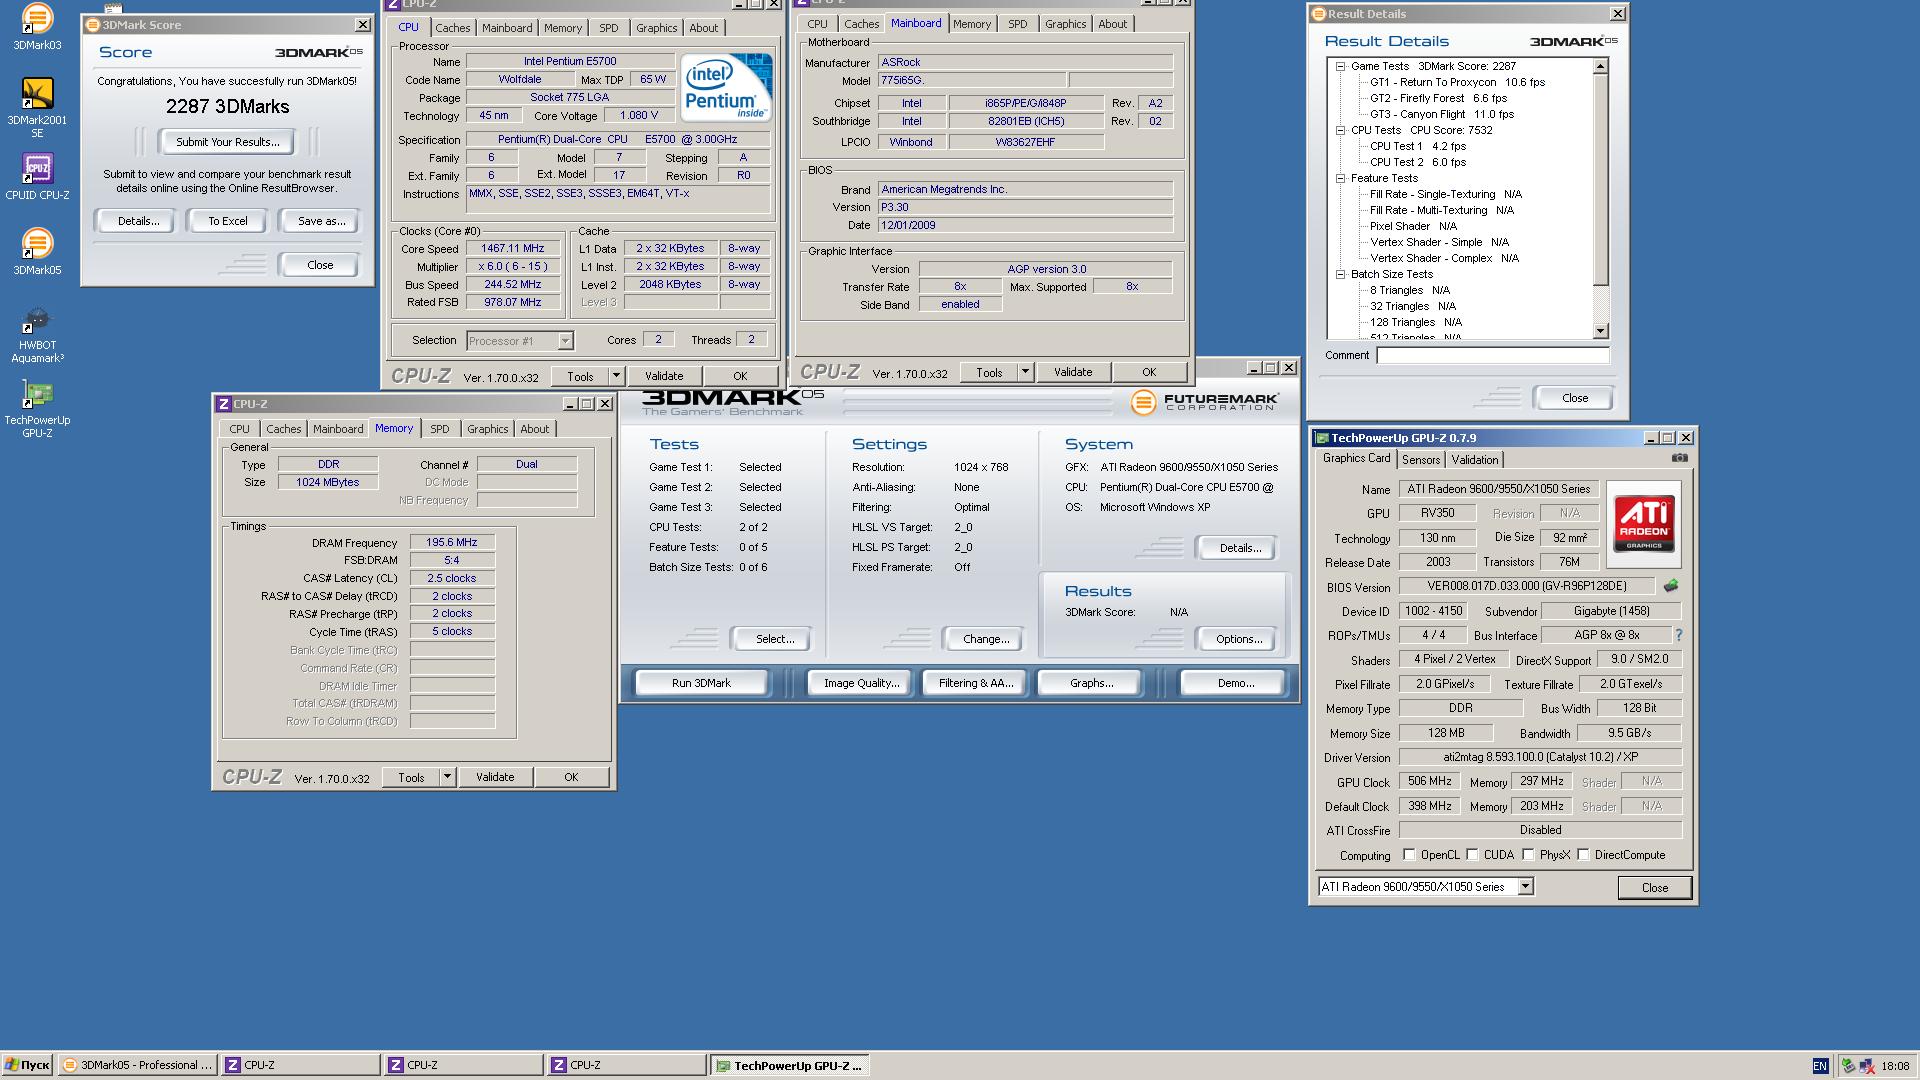This screenshot has height=1080, width=1920.
Task: Click the Futuremark Corporation logo
Action: tap(1204, 402)
